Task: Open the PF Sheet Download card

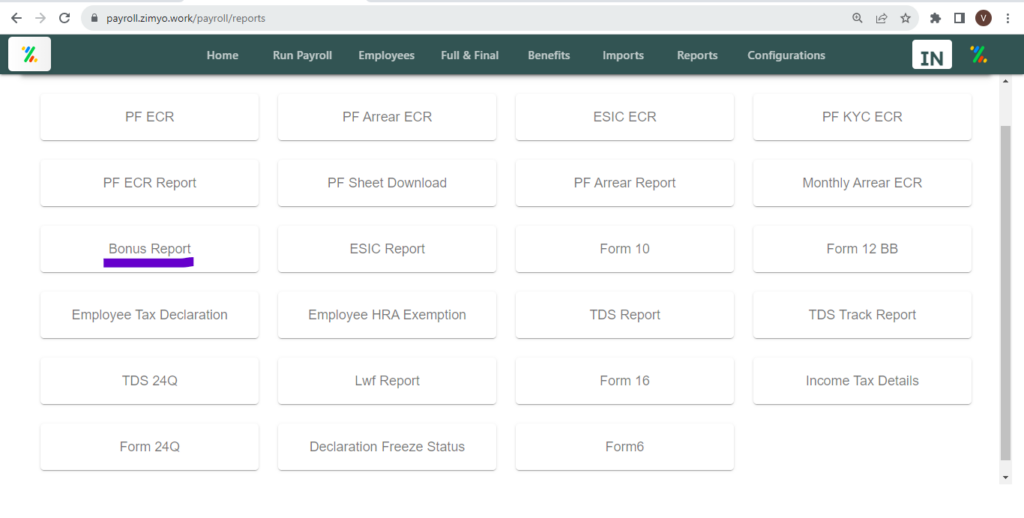Action: (x=387, y=183)
